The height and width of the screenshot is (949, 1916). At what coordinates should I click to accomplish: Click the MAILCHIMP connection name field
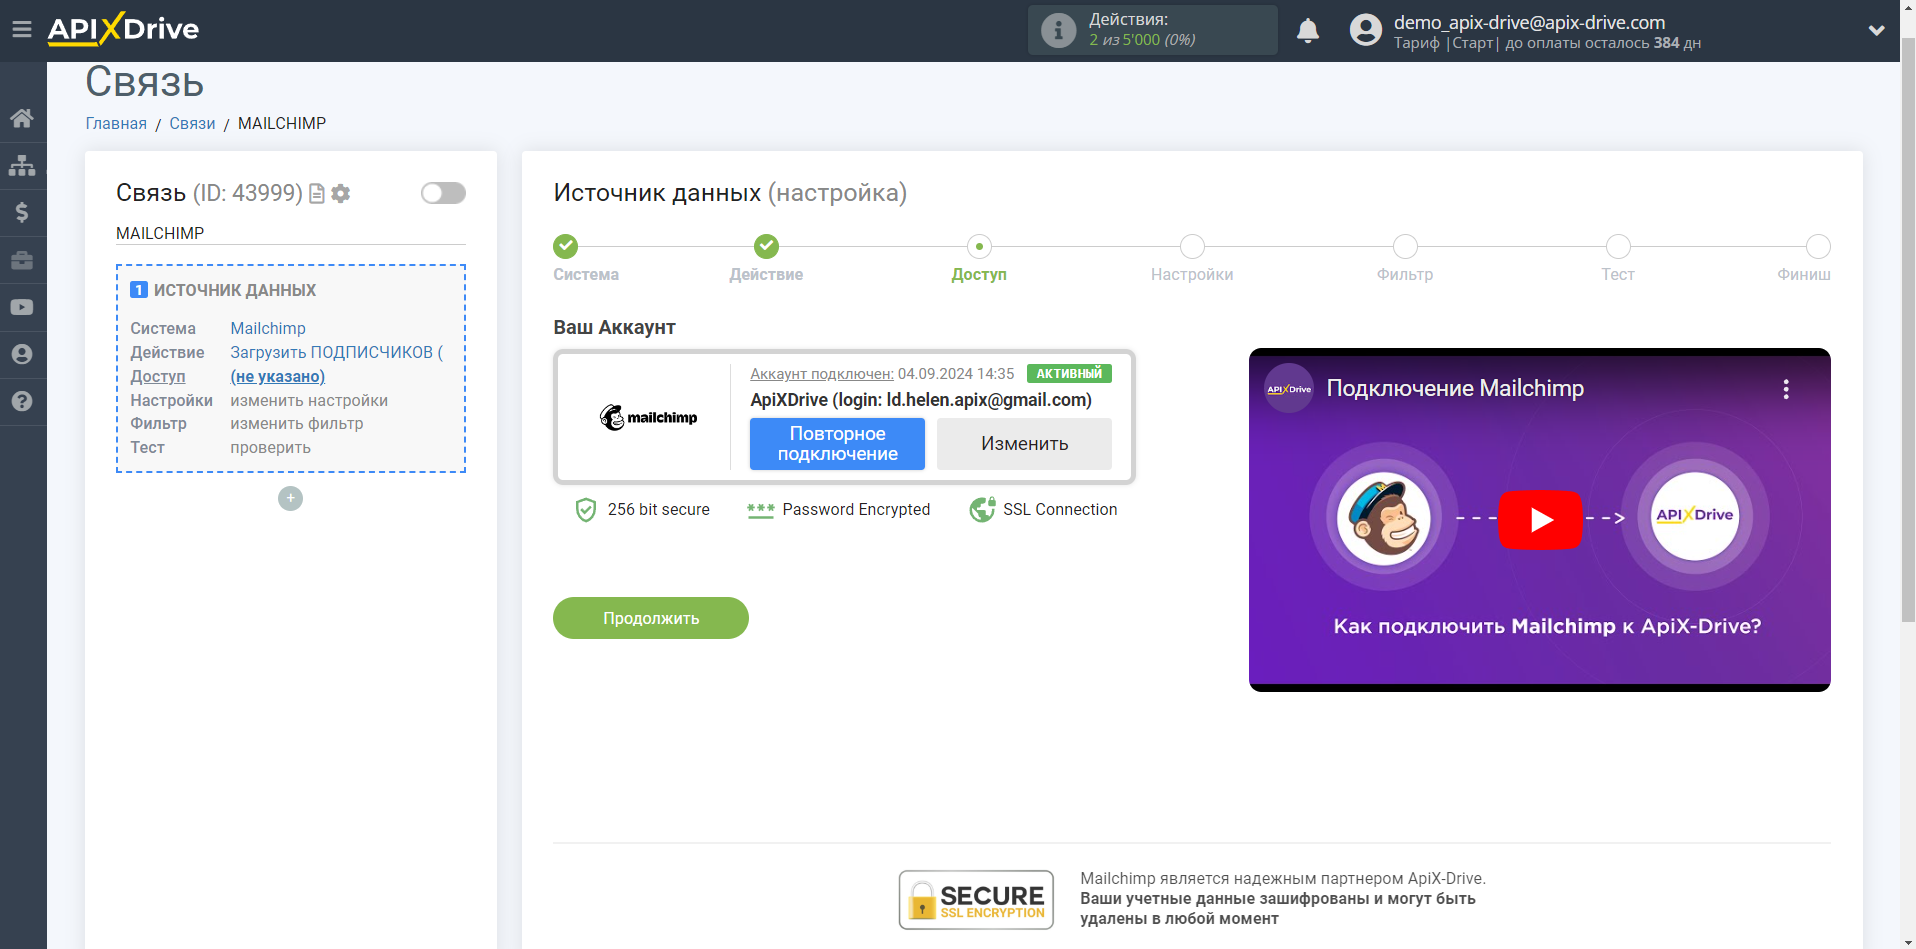pyautogui.click(x=291, y=233)
